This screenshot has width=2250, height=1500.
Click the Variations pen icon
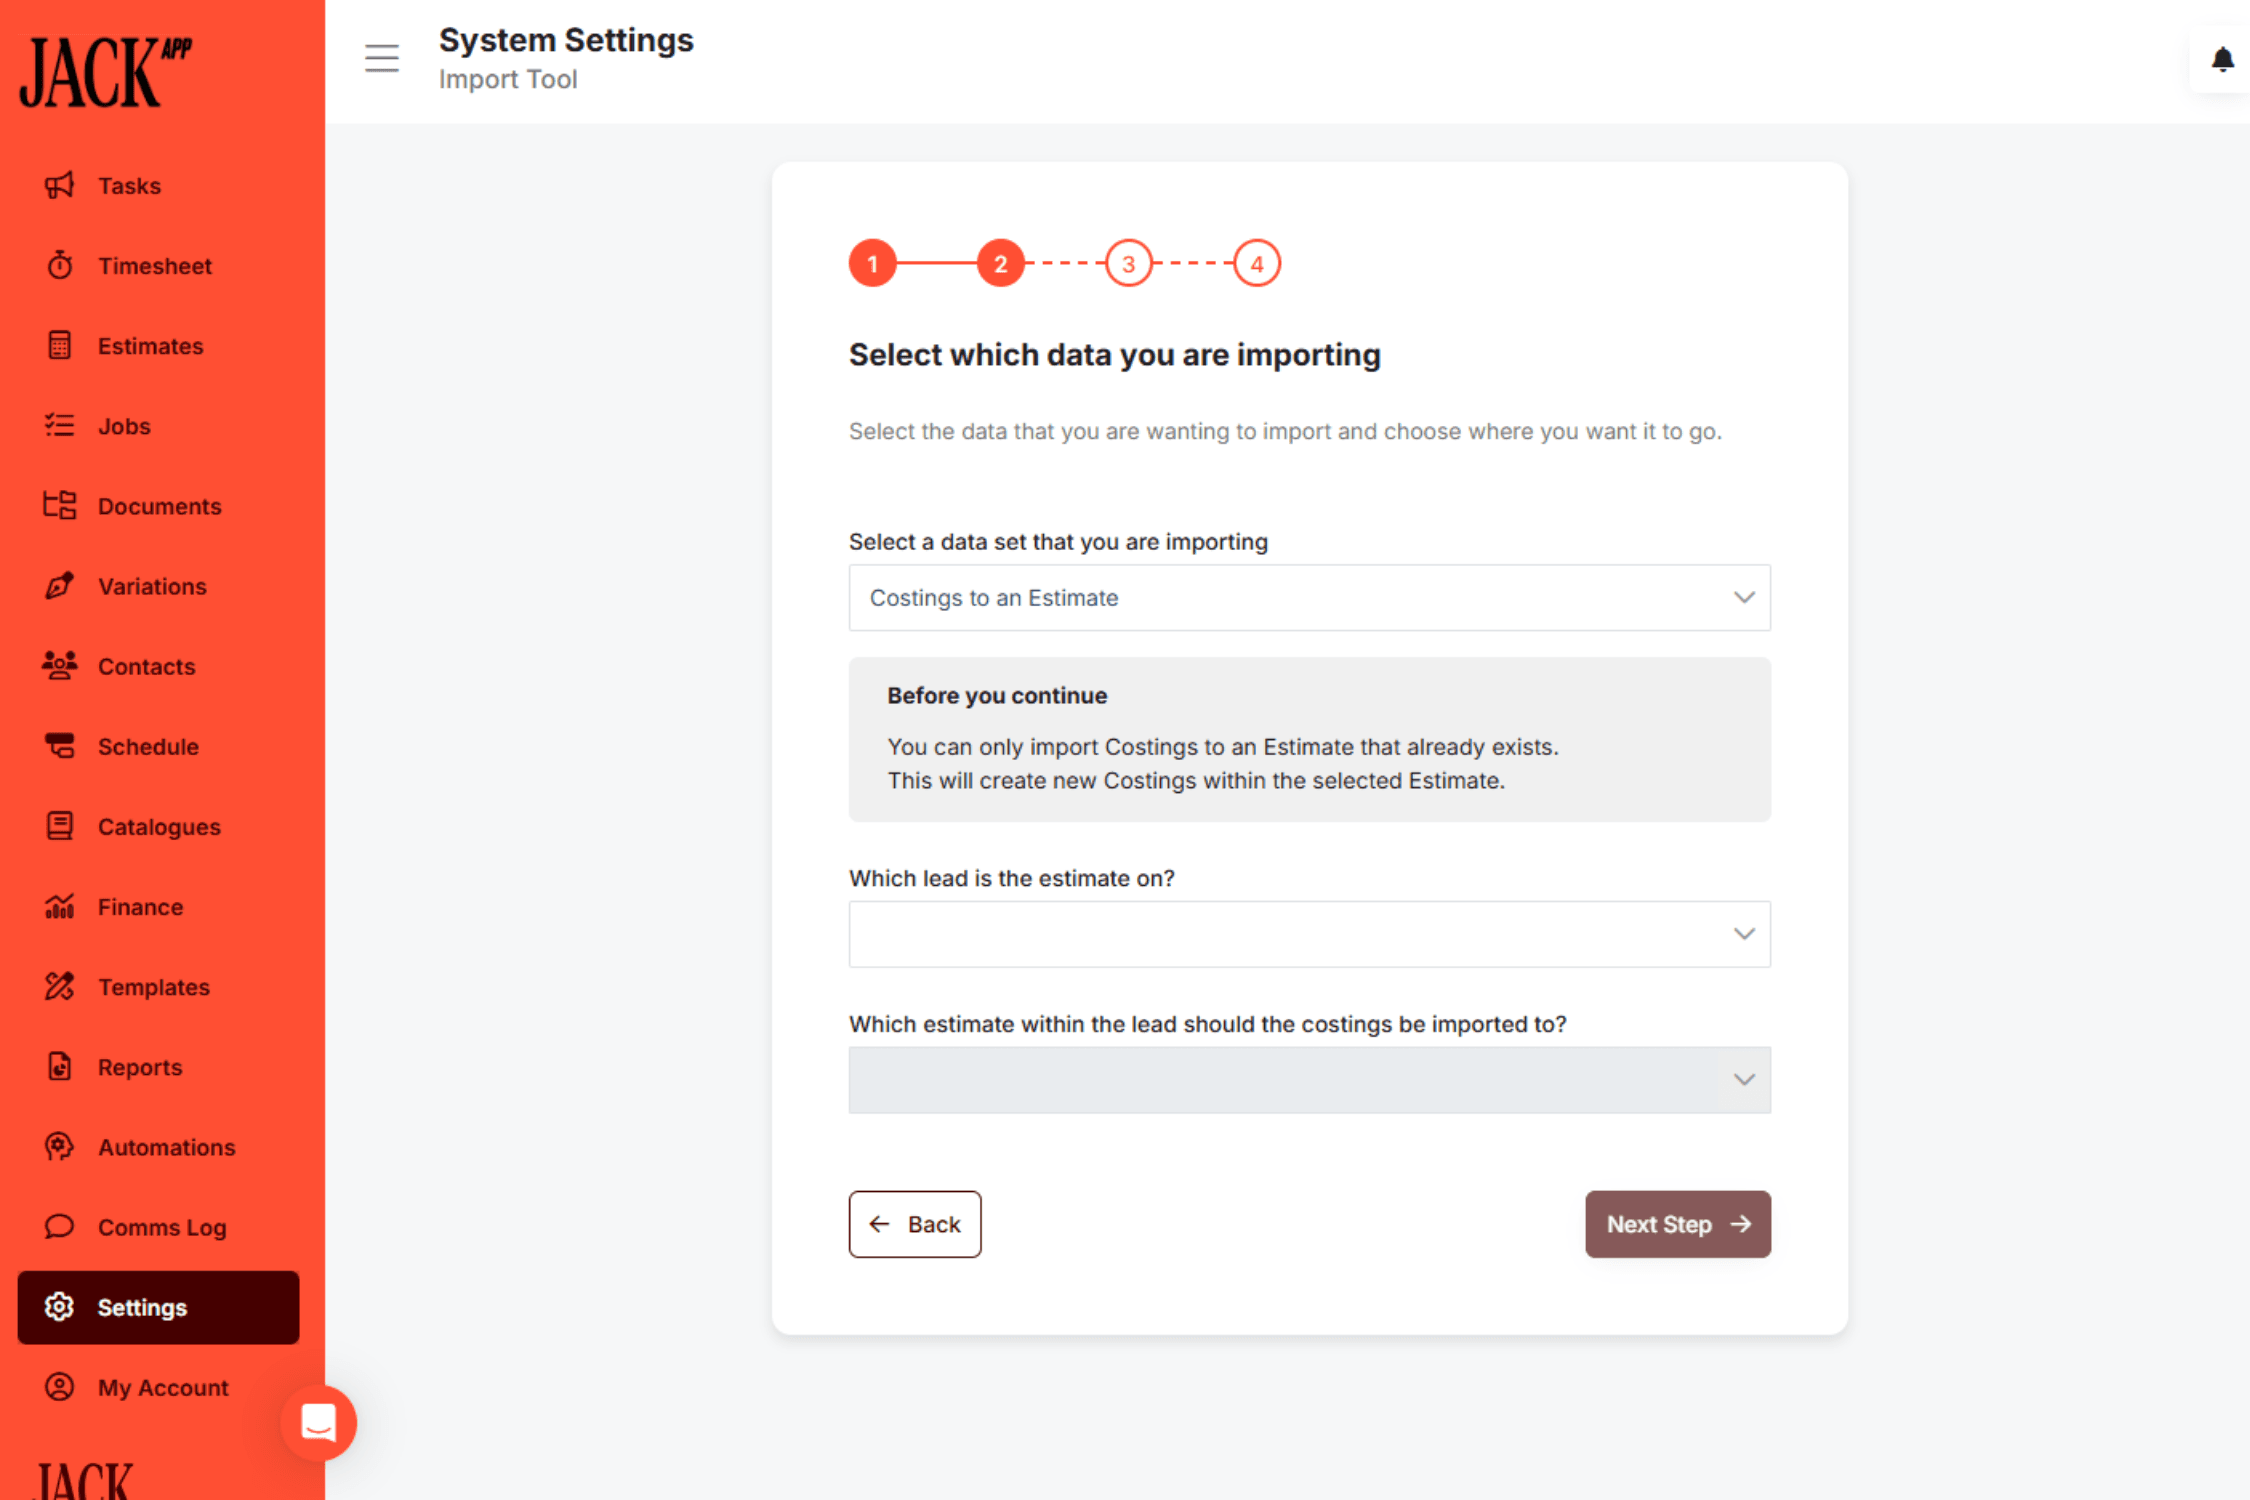click(59, 586)
